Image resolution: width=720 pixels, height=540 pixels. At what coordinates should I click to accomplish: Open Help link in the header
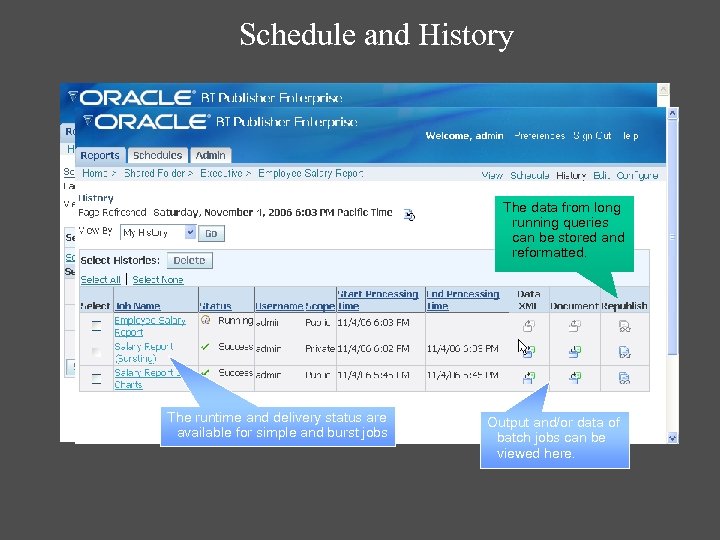tap(630, 136)
